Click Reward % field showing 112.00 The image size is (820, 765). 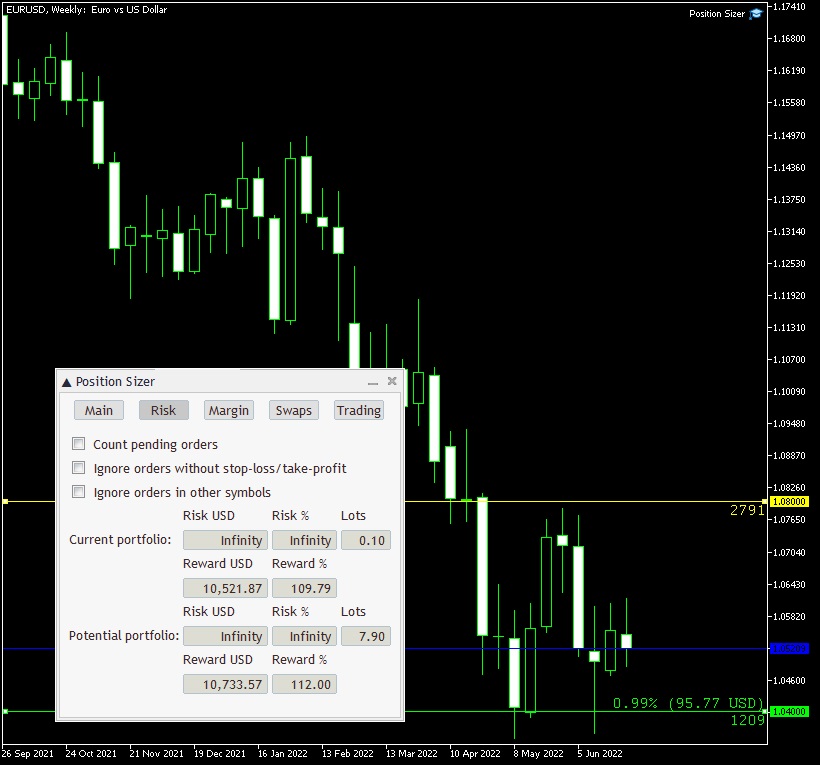(x=305, y=684)
